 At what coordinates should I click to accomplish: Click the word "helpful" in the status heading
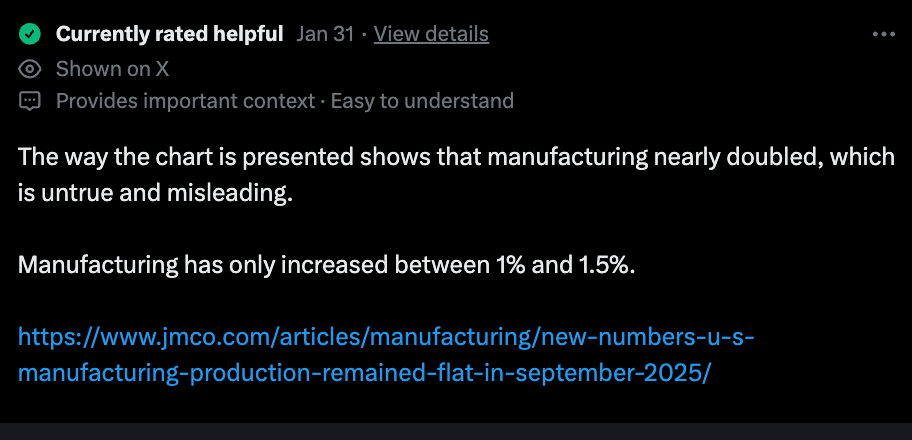[246, 34]
